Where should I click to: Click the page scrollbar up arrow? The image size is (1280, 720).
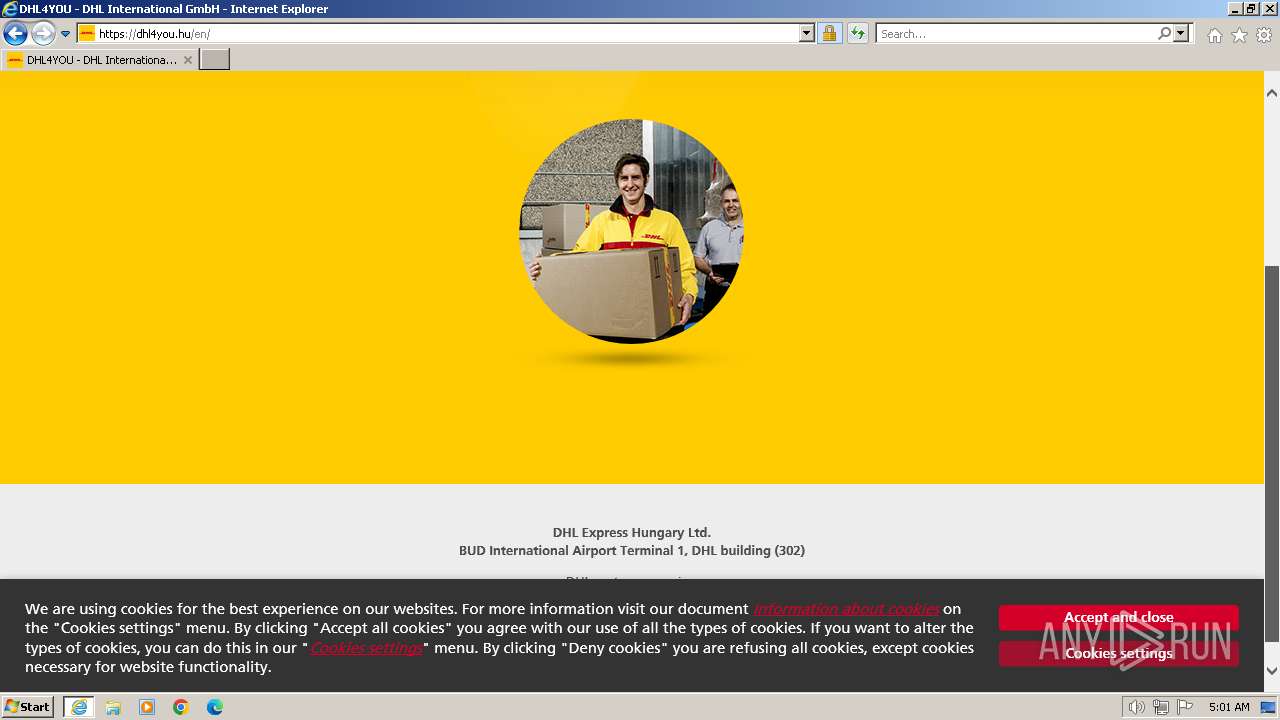click(1272, 93)
